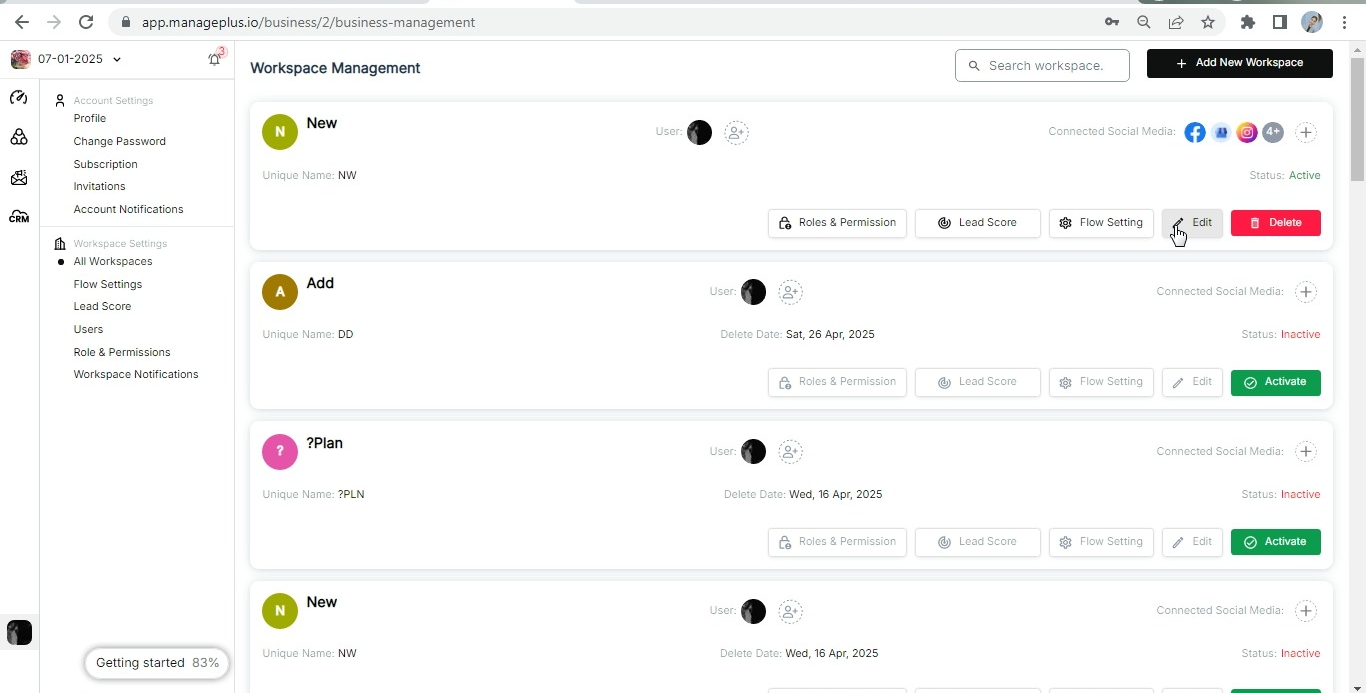The height and width of the screenshot is (693, 1366).
Task: Click the user avatar on the Add workspace
Action: 753,292
